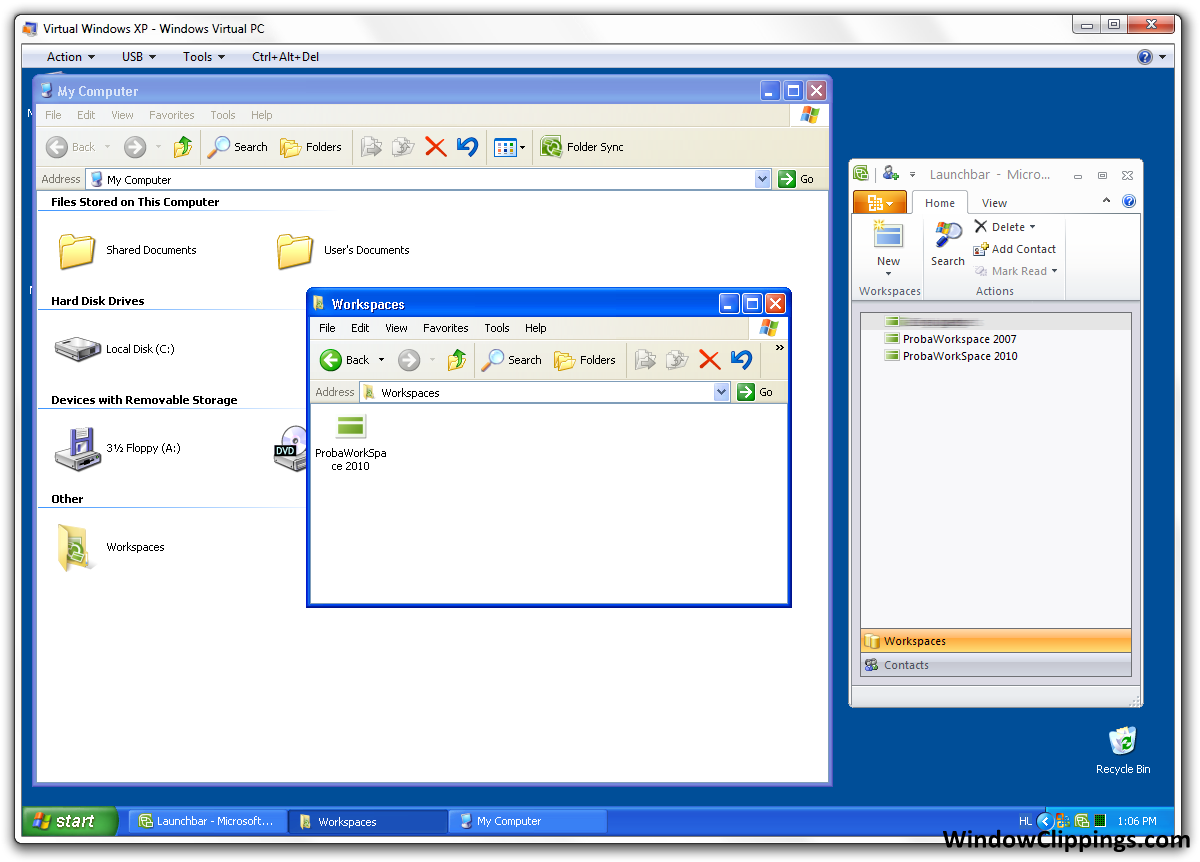Open Mark Read dropdown in Launchbar

(x=1054, y=271)
